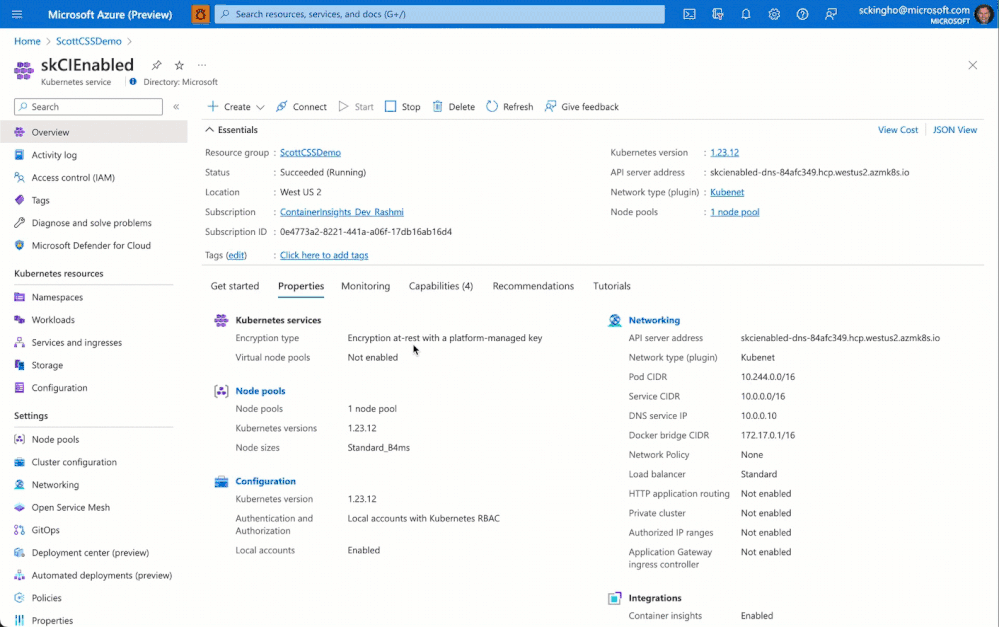Open the Networking heading link in Properties
Image resolution: width=999 pixels, height=627 pixels.
point(654,321)
